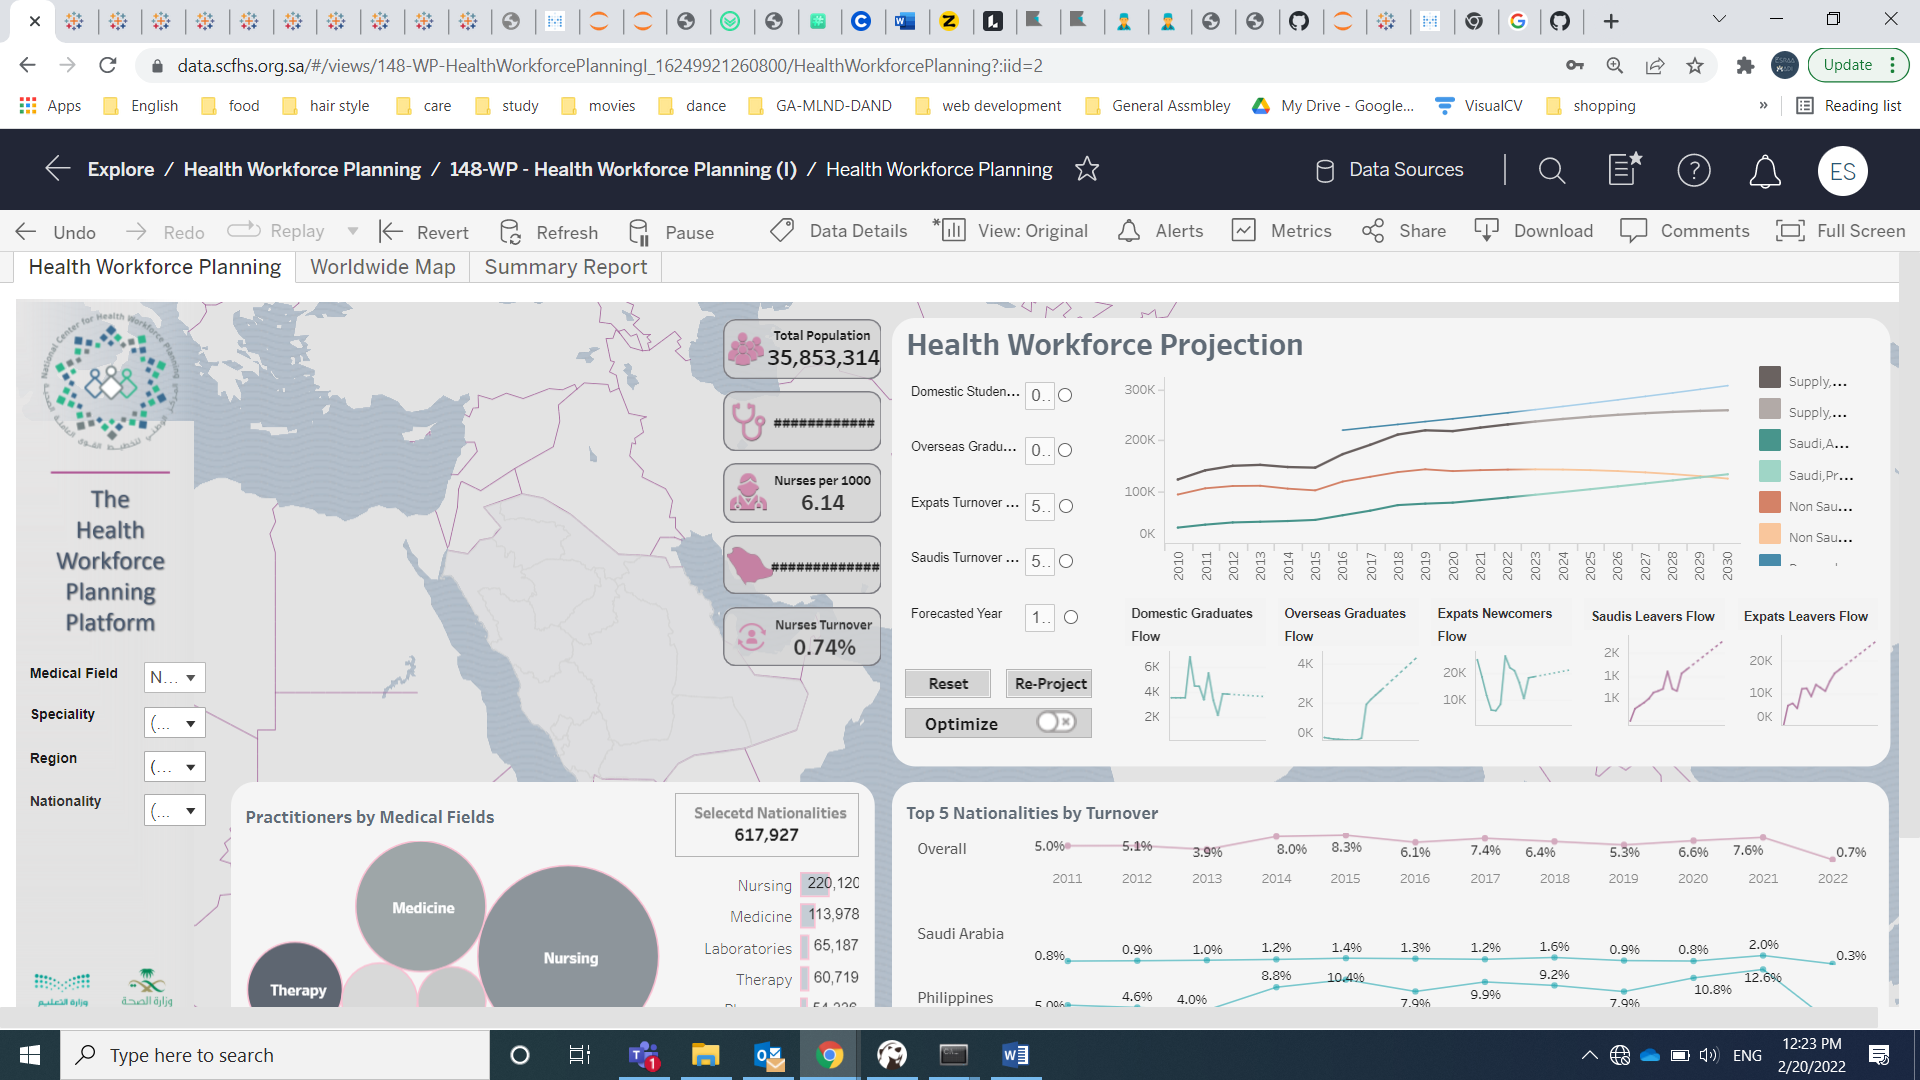Open the Summary Report tab

tap(565, 267)
